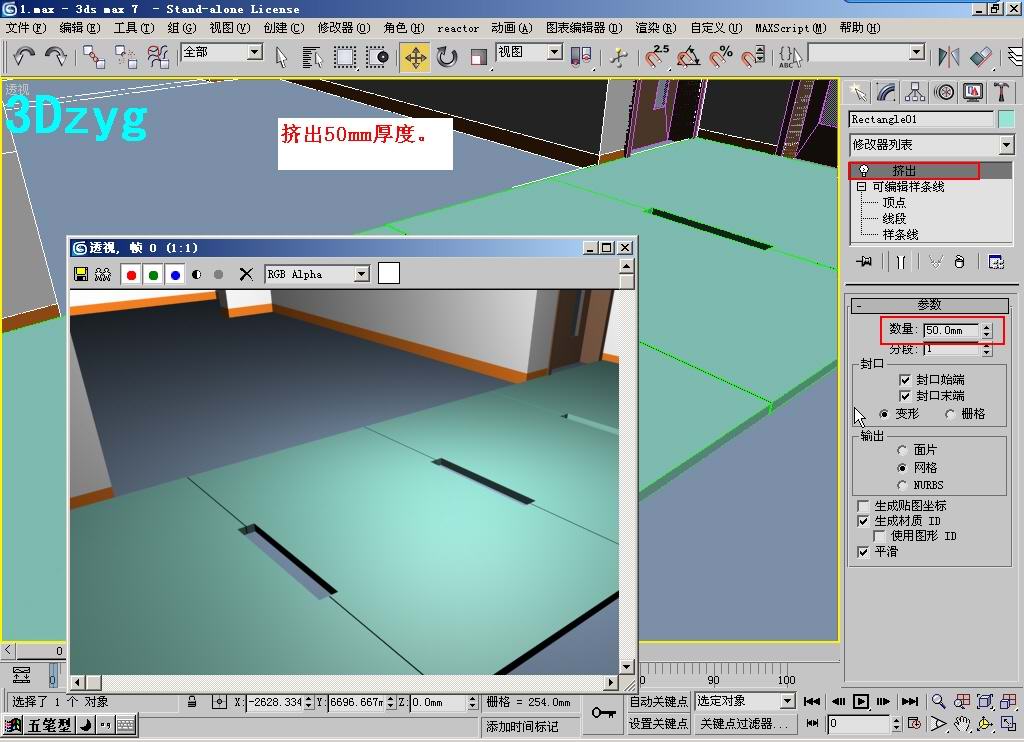Click the 设置关键点 button

658,724
